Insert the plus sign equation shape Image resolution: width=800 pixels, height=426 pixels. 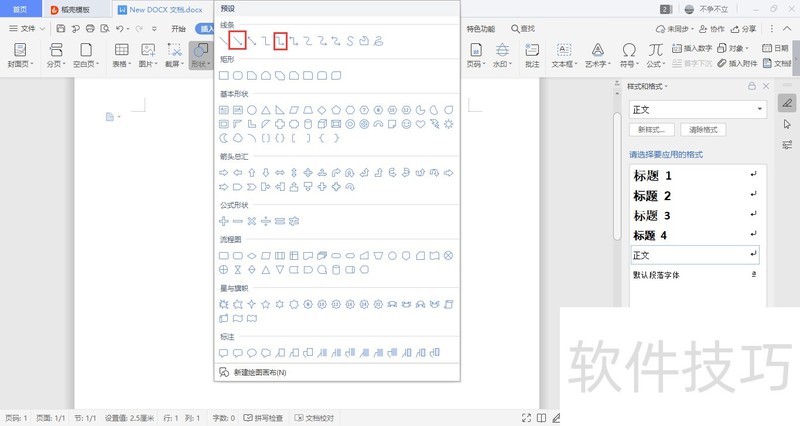tap(223, 221)
